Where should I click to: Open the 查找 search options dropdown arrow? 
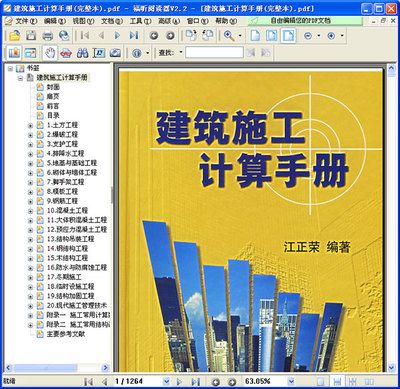(x=181, y=52)
